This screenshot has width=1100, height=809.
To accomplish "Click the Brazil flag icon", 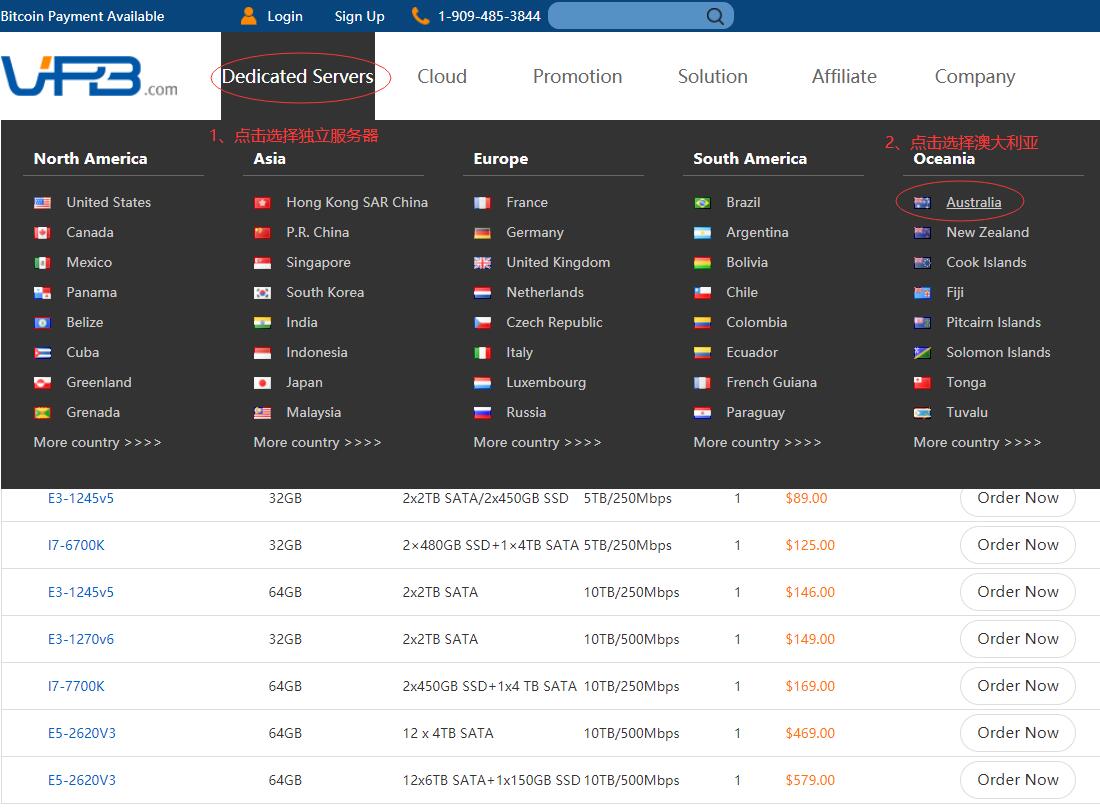I will tap(703, 202).
